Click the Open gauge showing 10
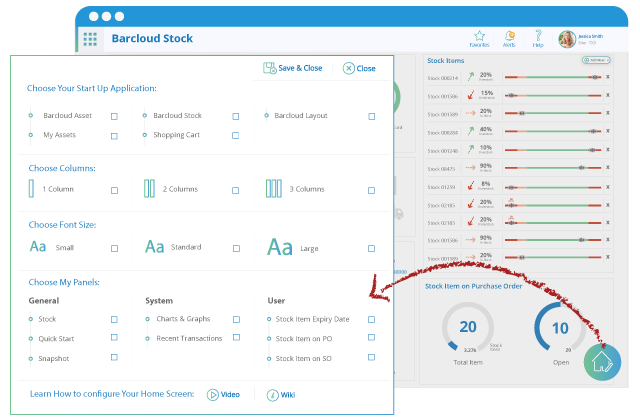The height and width of the screenshot is (419, 640). point(560,328)
